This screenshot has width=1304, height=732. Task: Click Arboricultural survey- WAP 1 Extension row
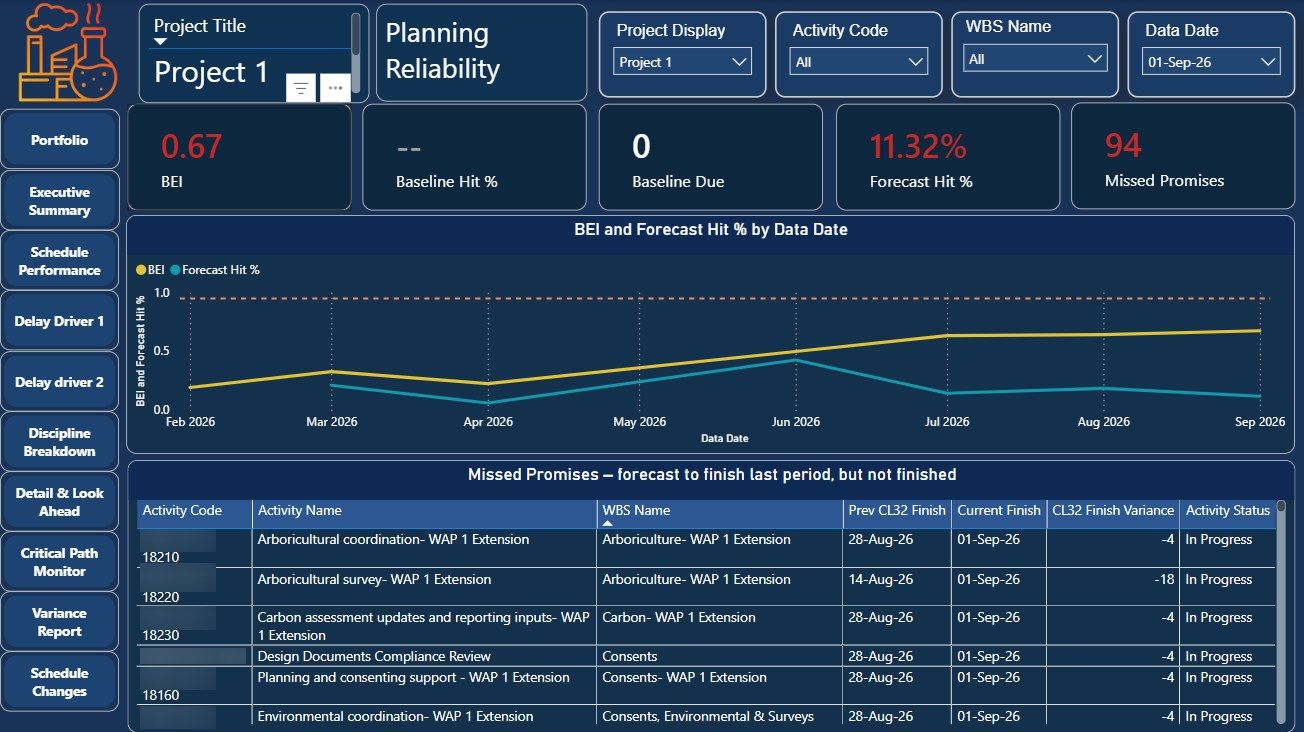pyautogui.click(x=707, y=587)
